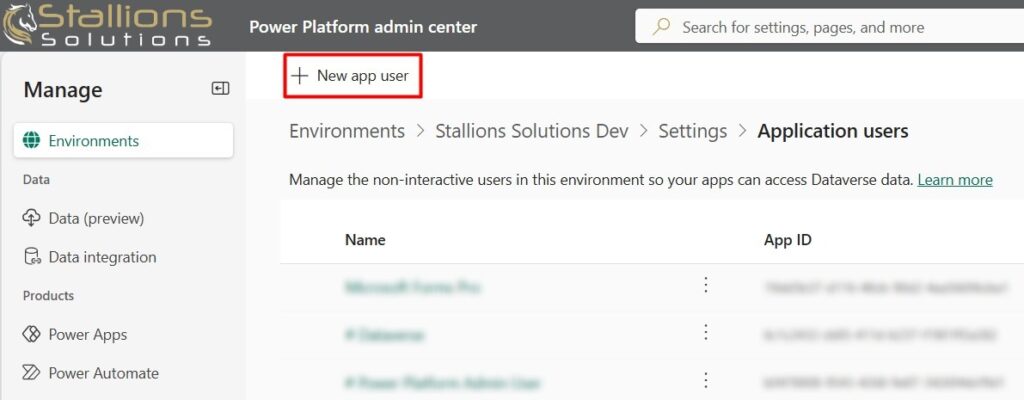Open Environments from the sidebar
Image resolution: width=1024 pixels, height=400 pixels.
[x=93, y=141]
